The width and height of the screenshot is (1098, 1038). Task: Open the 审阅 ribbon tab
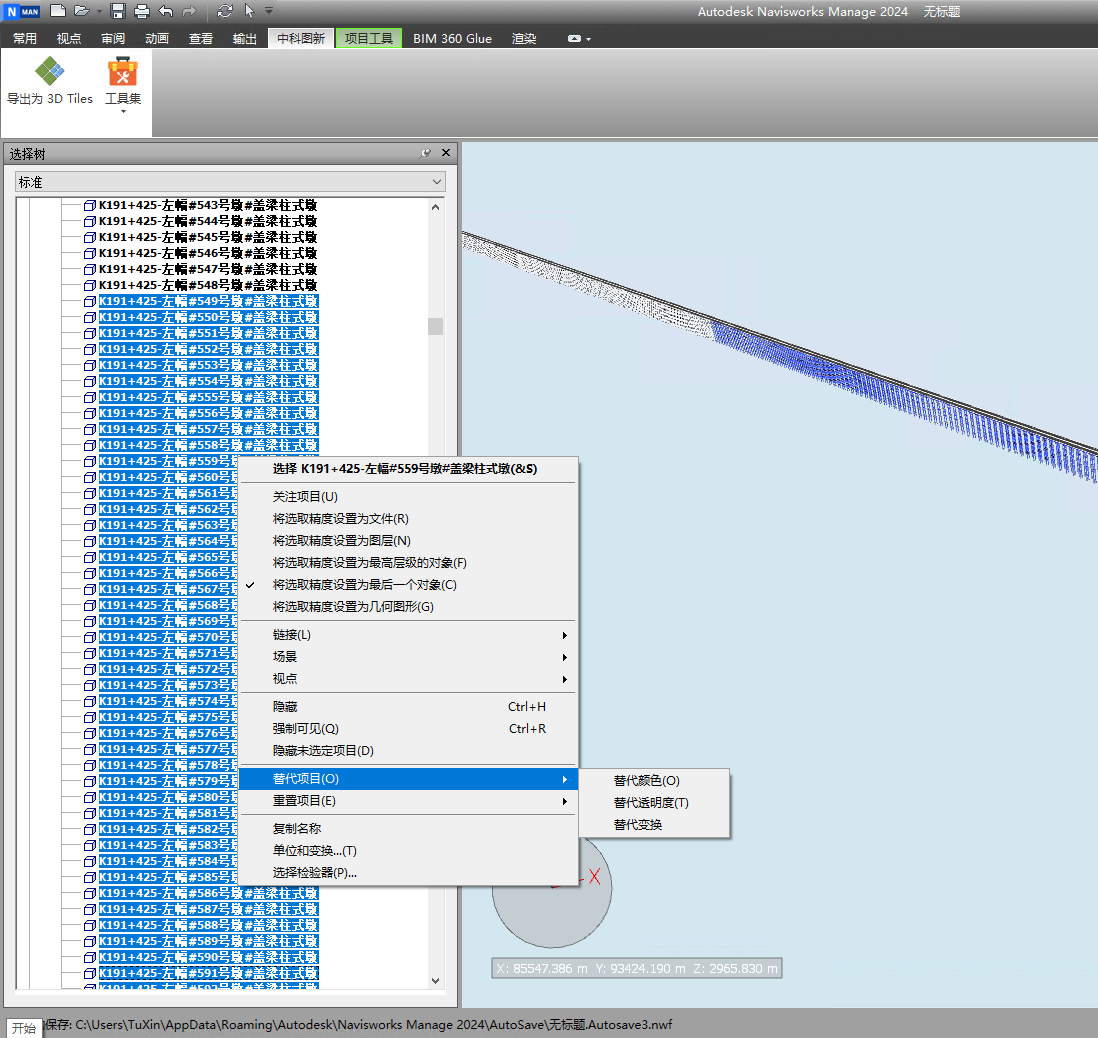pos(113,39)
